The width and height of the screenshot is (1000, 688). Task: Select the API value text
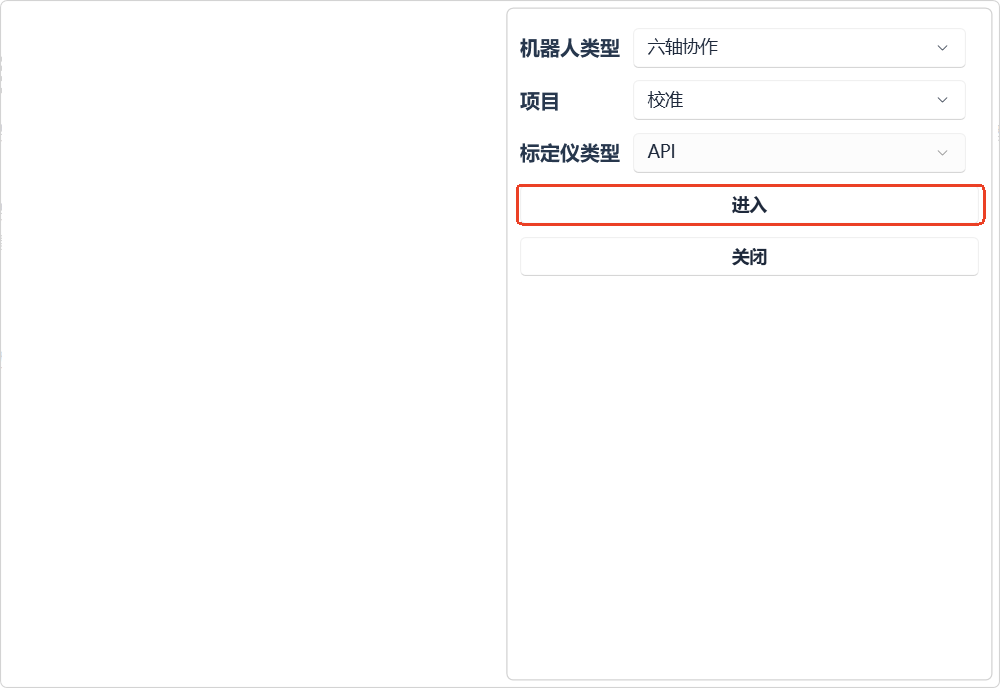pyautogui.click(x=662, y=152)
